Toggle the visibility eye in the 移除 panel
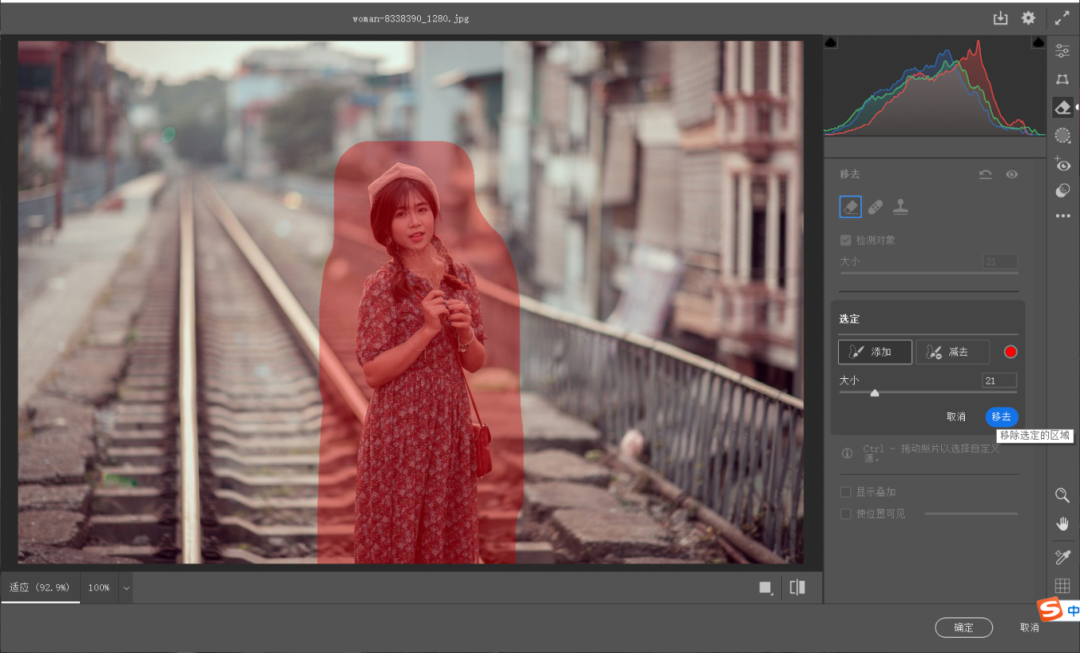This screenshot has height=653, width=1080. (x=1012, y=174)
